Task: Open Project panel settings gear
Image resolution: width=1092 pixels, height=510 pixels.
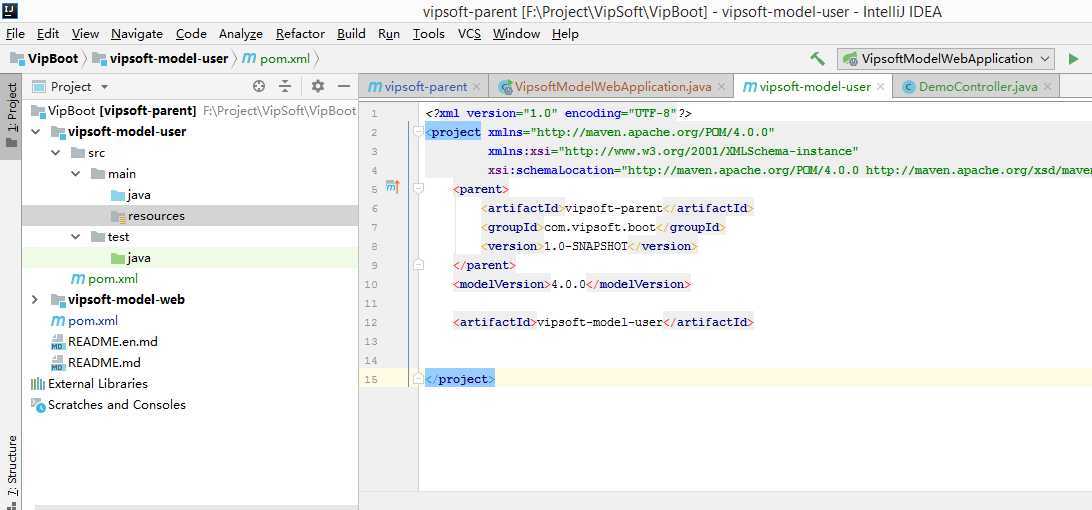Action: 318,86
